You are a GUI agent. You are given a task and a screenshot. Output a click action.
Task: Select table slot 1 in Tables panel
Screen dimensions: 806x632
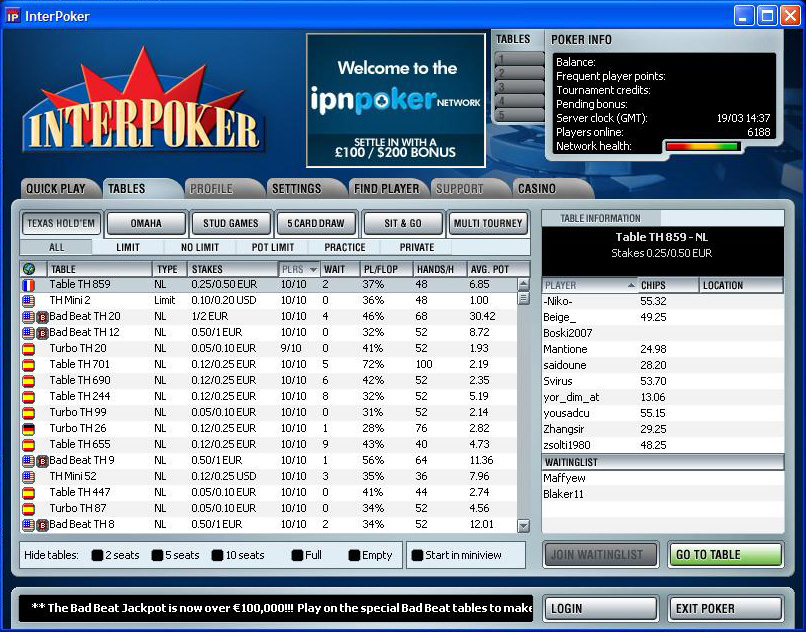[x=519, y=59]
